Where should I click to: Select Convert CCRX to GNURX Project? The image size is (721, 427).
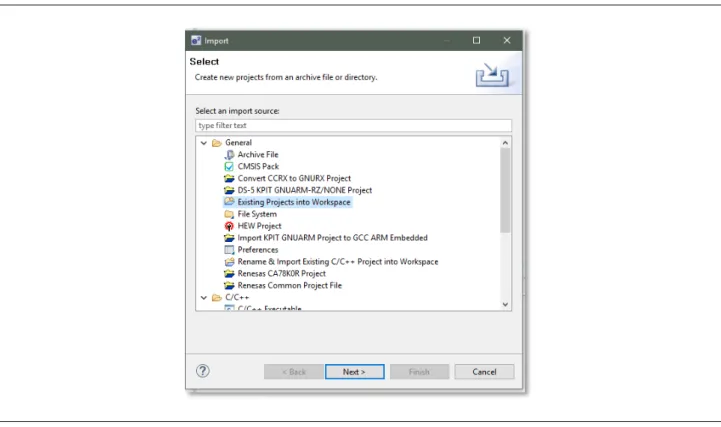tap(294, 178)
